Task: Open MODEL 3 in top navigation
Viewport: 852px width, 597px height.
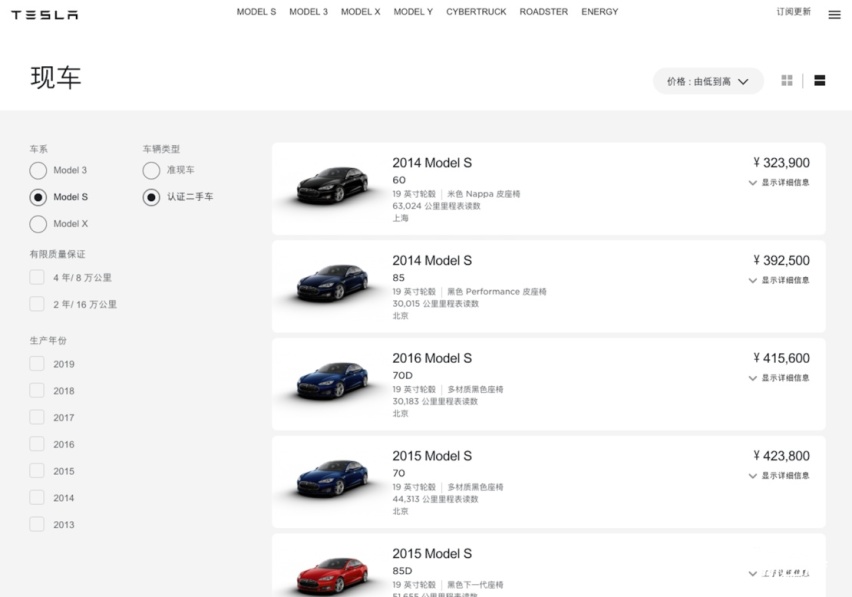Action: 309,12
